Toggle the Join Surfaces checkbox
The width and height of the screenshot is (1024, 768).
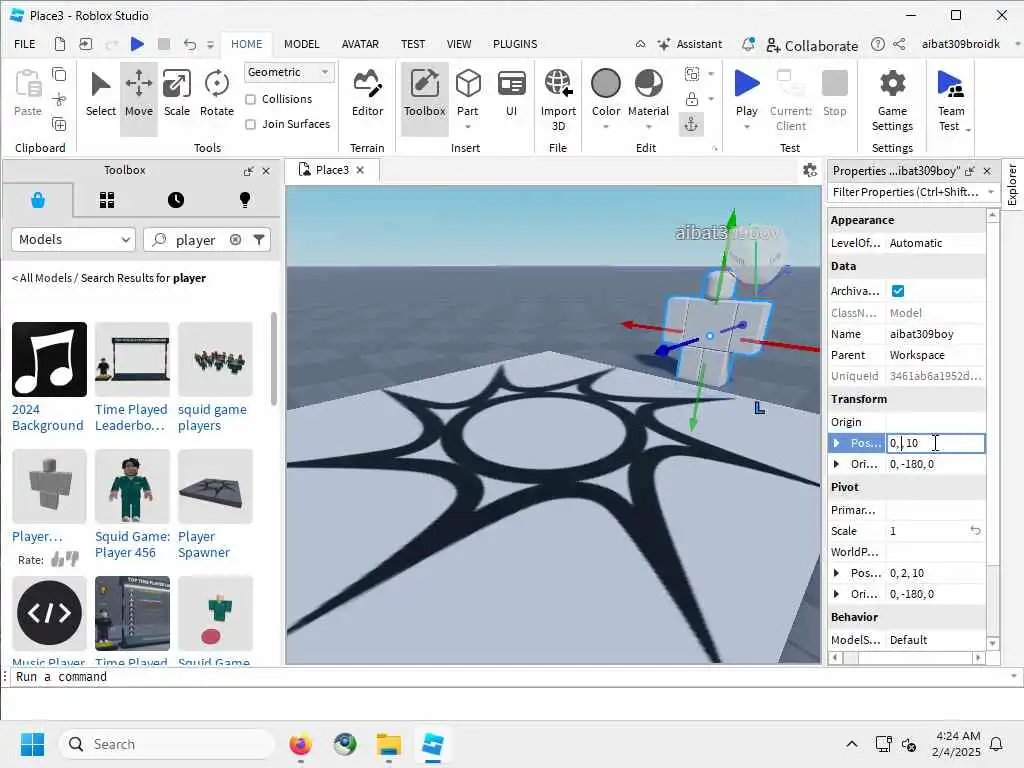(250, 124)
